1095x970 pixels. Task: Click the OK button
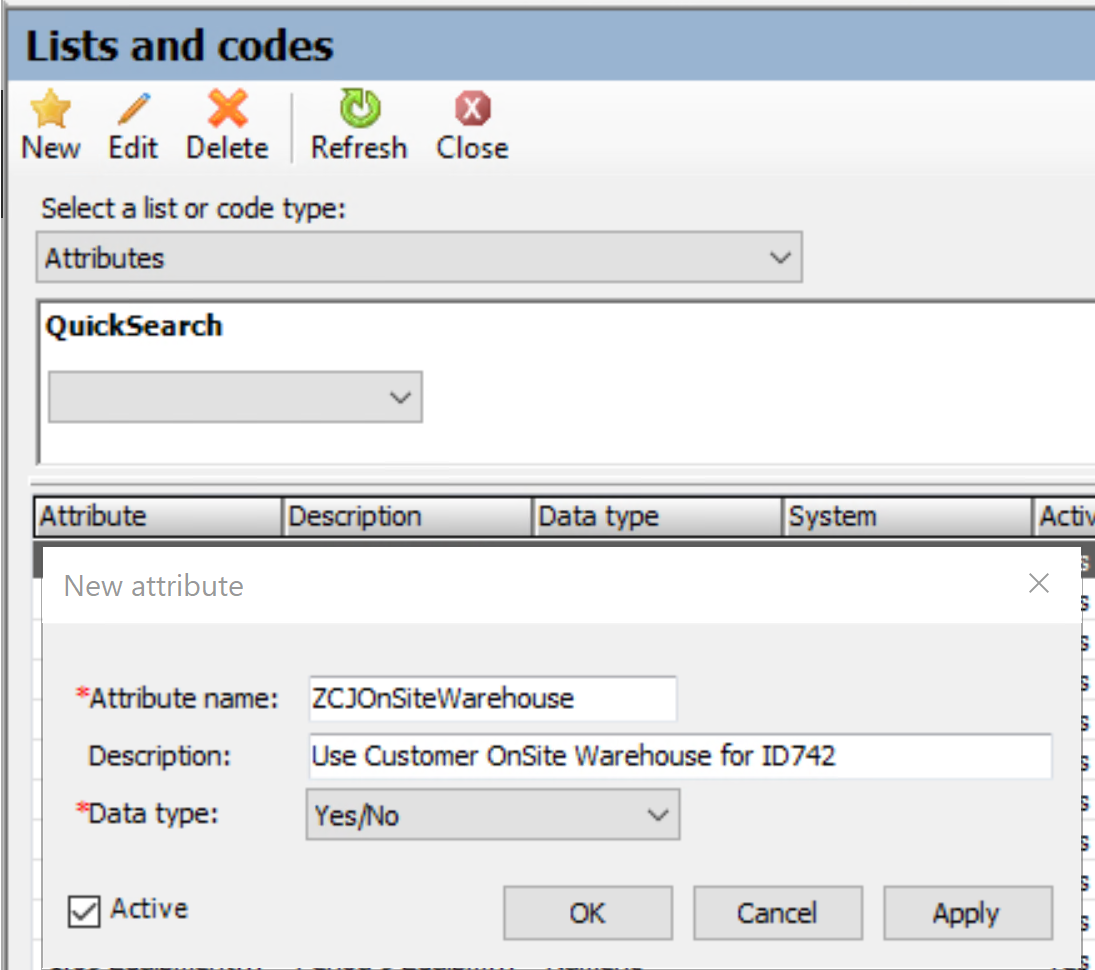point(587,913)
